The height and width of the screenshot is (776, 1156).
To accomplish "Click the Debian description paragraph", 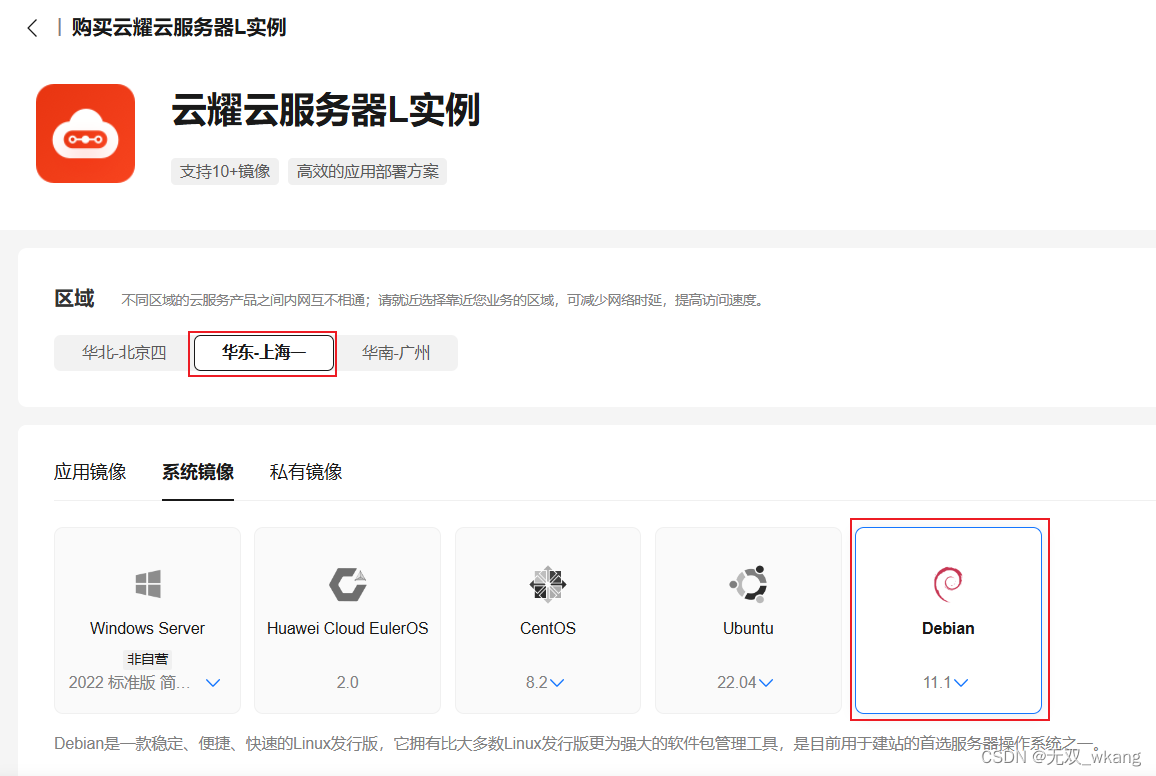I will (578, 744).
